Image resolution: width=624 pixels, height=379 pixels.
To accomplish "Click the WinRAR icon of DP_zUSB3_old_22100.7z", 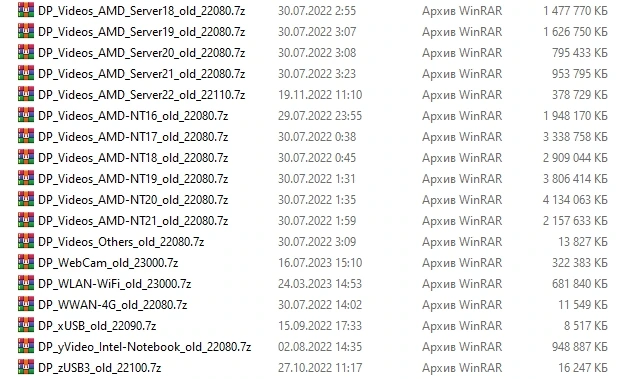I will (26, 367).
